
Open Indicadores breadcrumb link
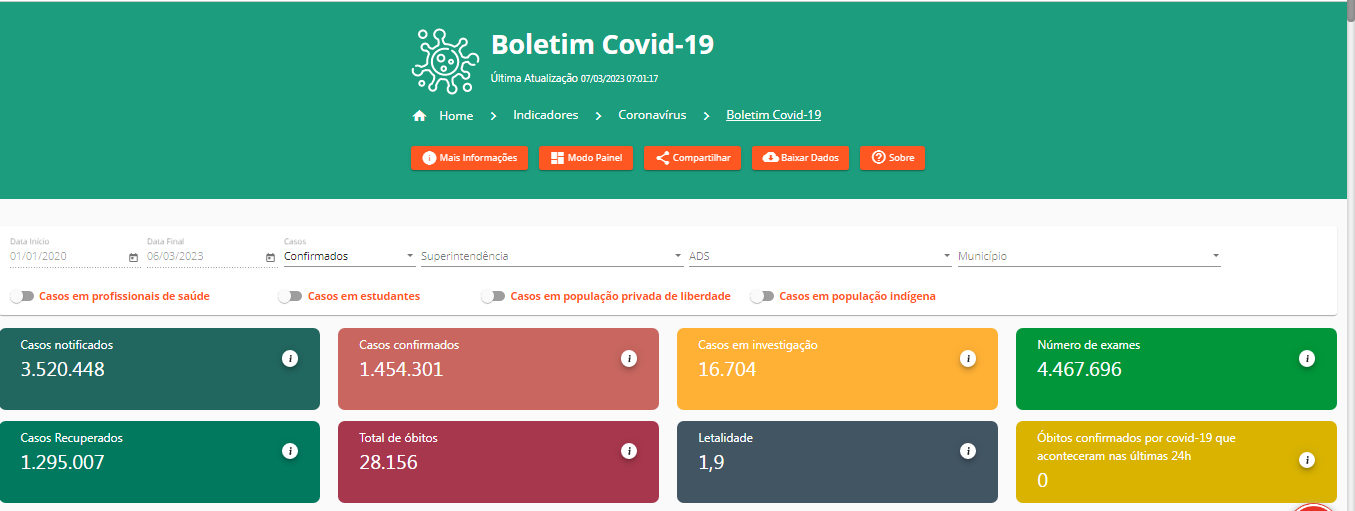click(546, 115)
